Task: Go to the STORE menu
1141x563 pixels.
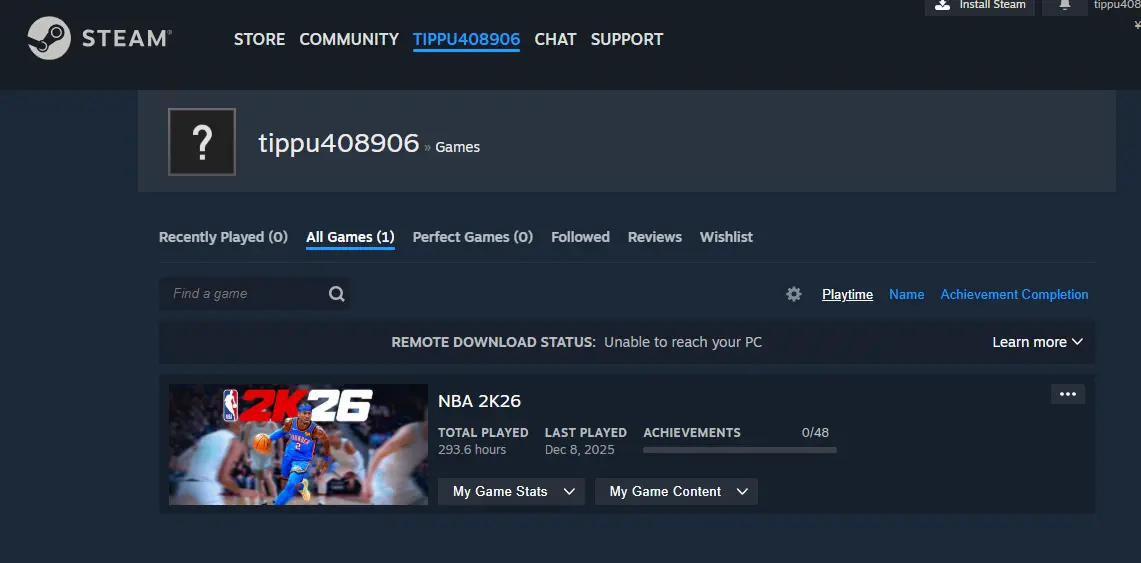Action: (259, 39)
